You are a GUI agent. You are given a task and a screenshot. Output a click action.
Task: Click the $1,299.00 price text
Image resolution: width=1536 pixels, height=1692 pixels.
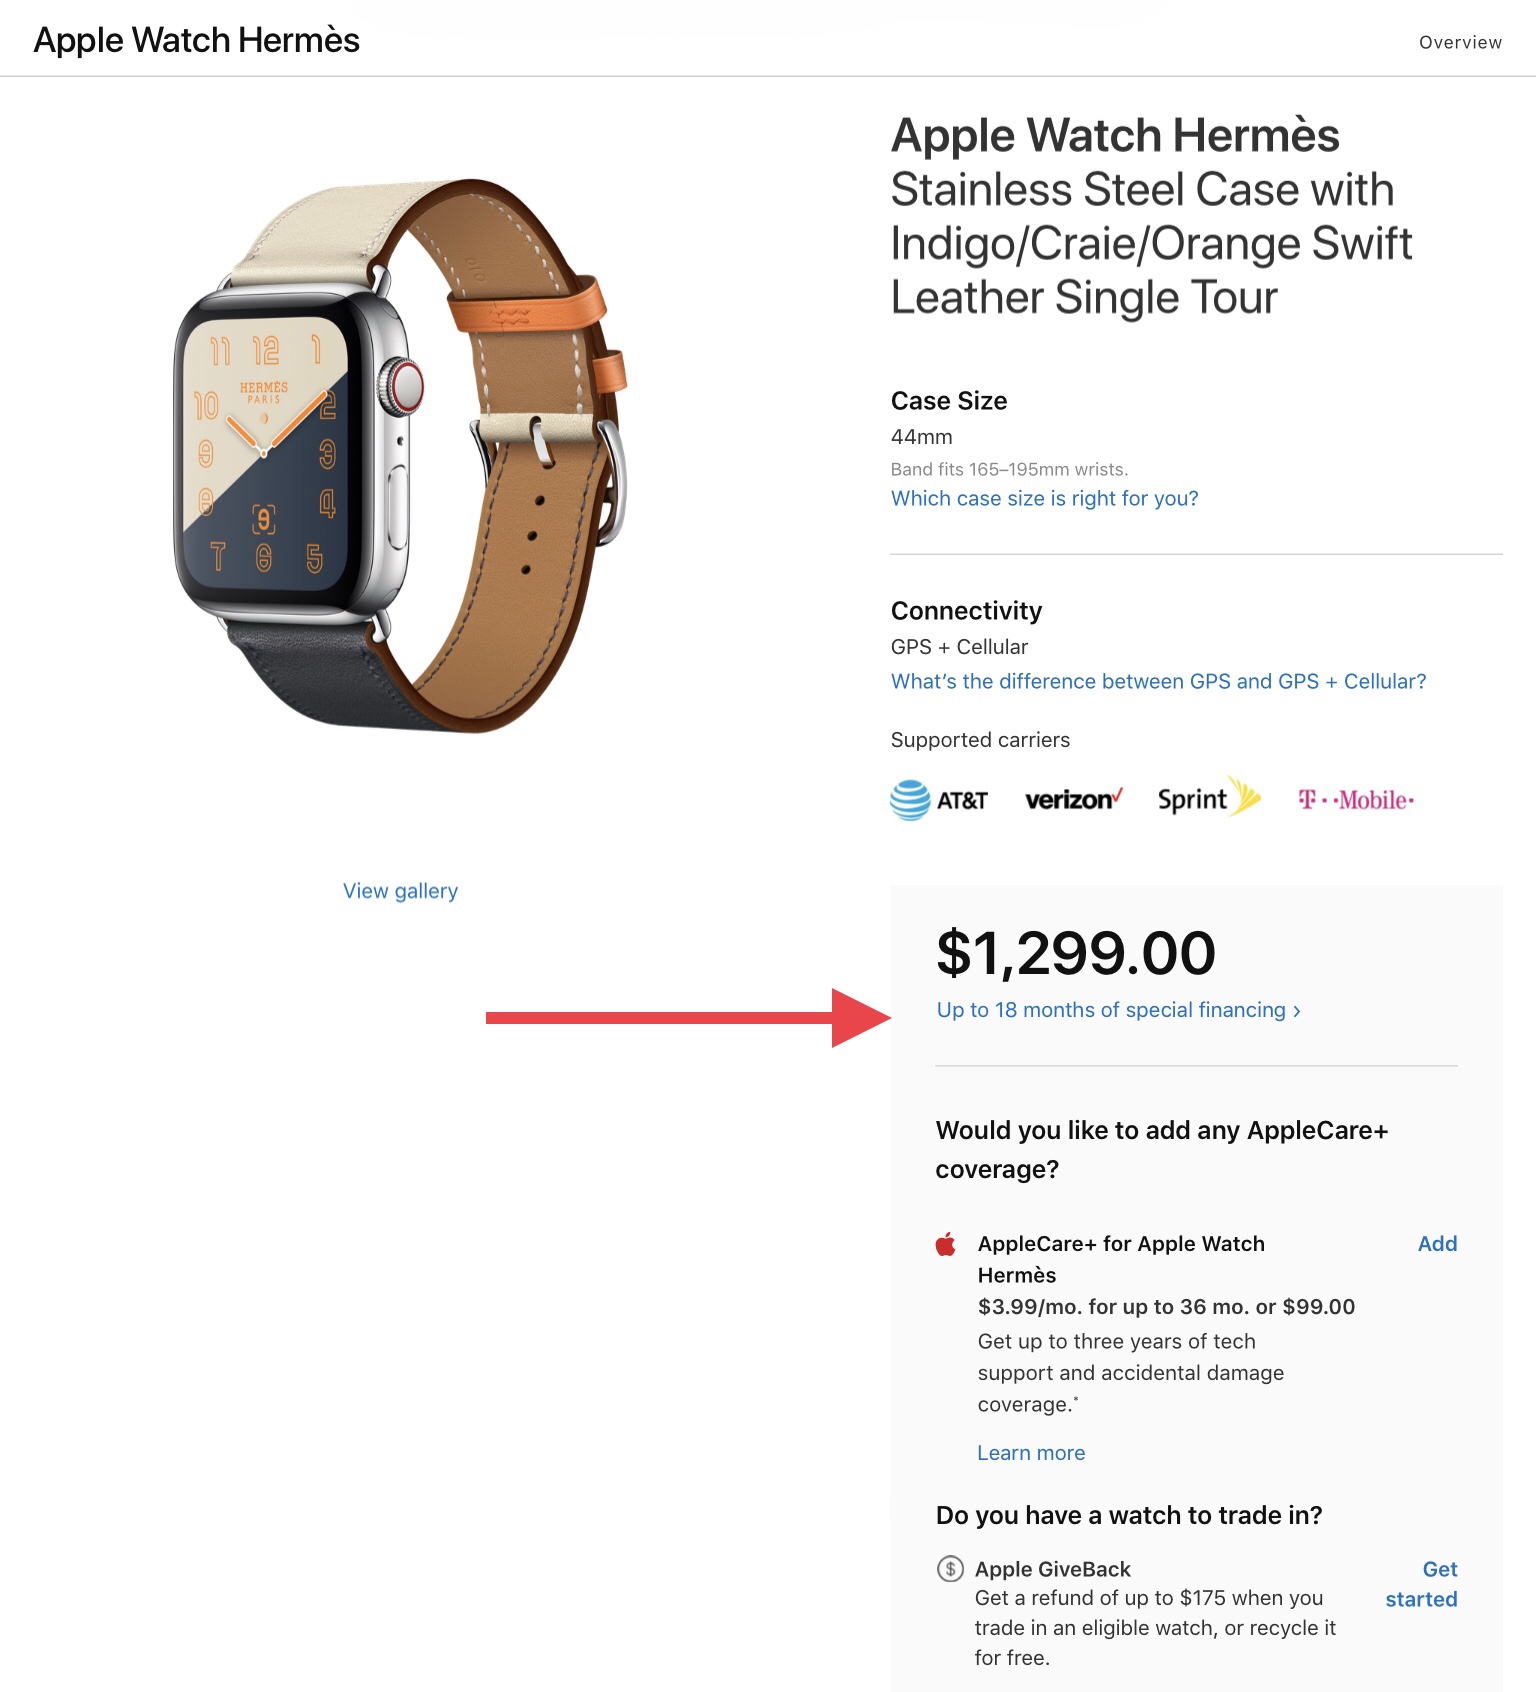point(1076,952)
